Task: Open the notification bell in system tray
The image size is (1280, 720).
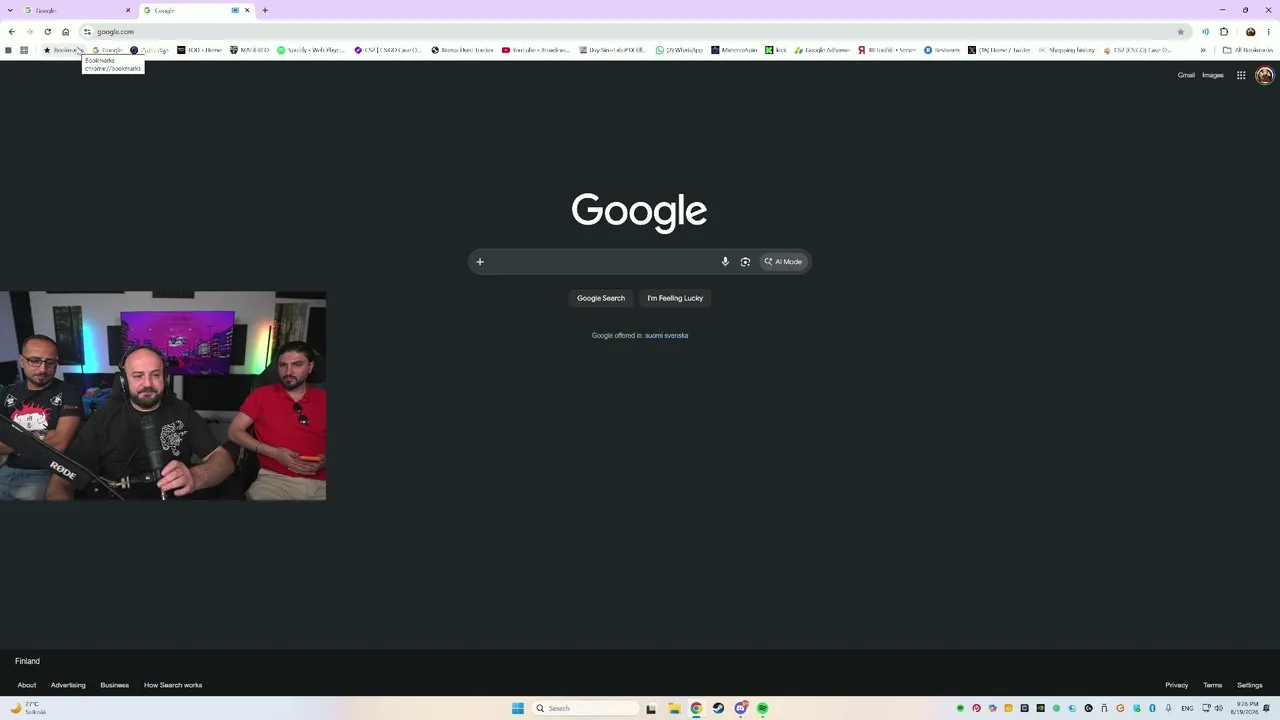Action: (x=1267, y=708)
